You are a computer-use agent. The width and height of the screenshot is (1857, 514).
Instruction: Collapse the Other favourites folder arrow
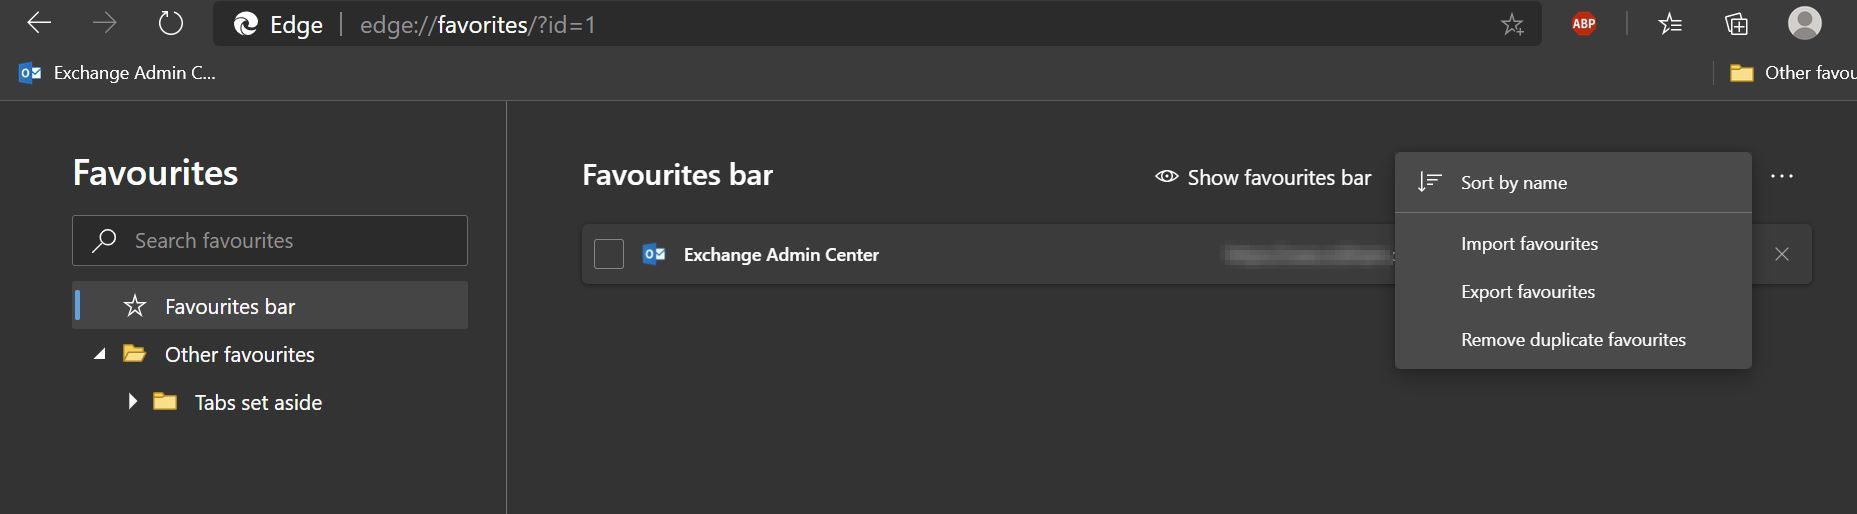point(100,354)
